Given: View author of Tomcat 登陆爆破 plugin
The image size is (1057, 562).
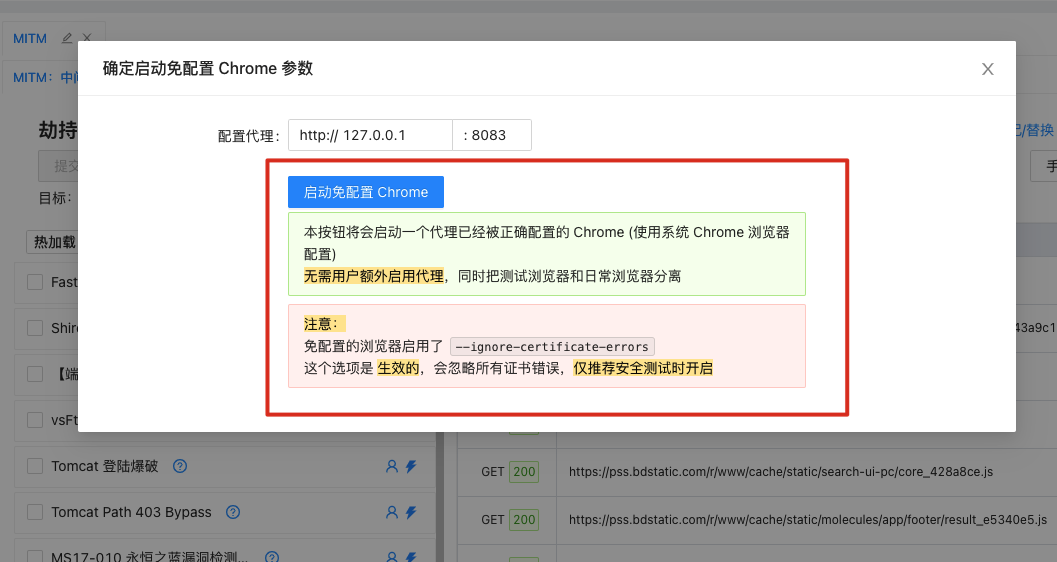Looking at the screenshot, I should tap(392, 466).
